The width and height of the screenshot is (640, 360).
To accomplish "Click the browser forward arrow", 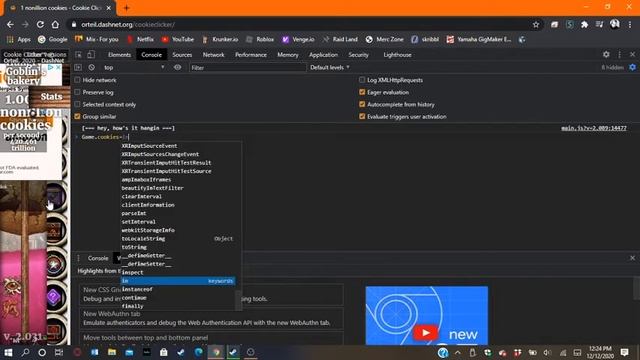I will coord(25,24).
